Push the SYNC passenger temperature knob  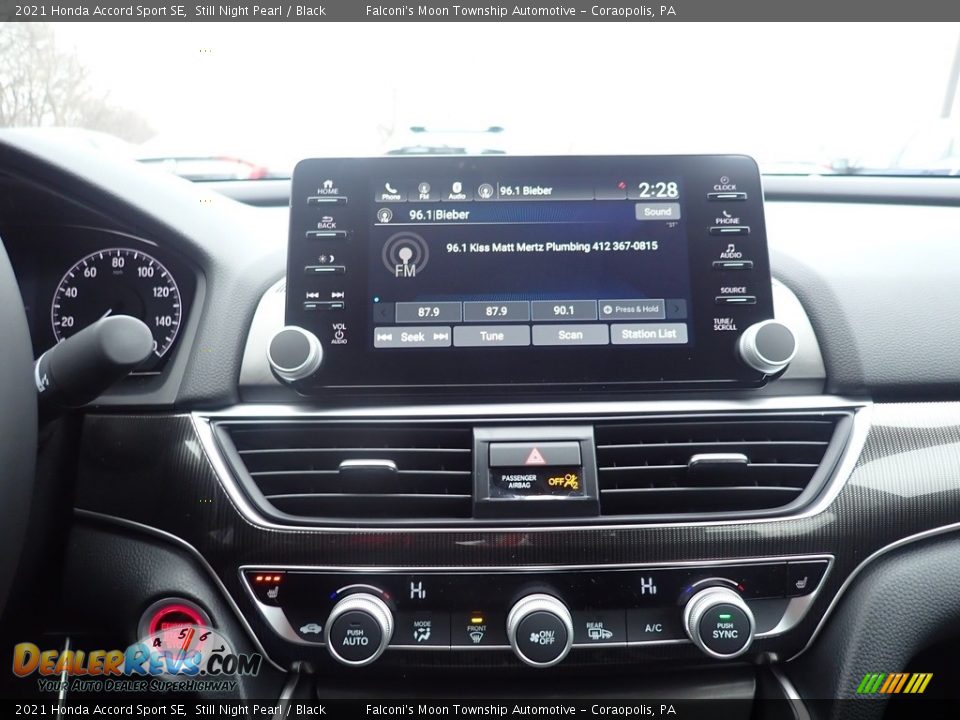[x=719, y=623]
